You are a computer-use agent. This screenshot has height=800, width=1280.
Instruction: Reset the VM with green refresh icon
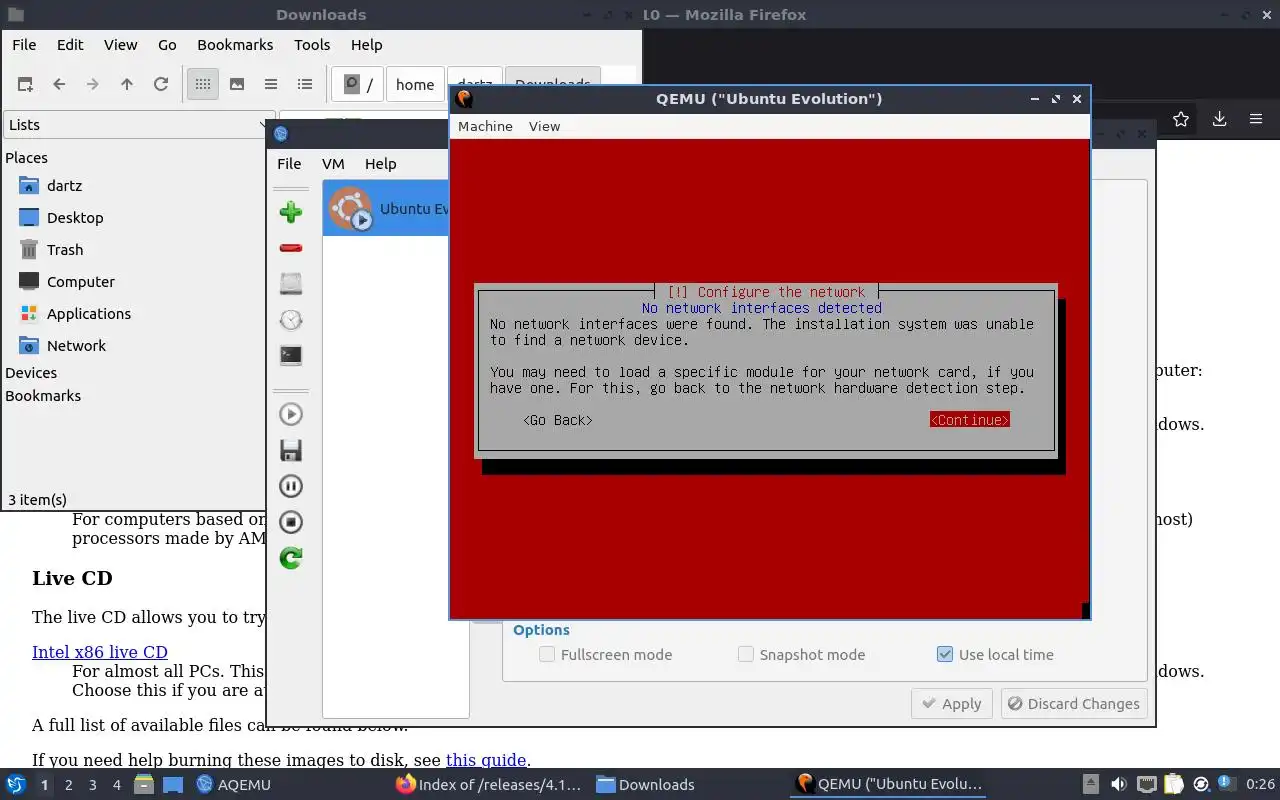291,558
